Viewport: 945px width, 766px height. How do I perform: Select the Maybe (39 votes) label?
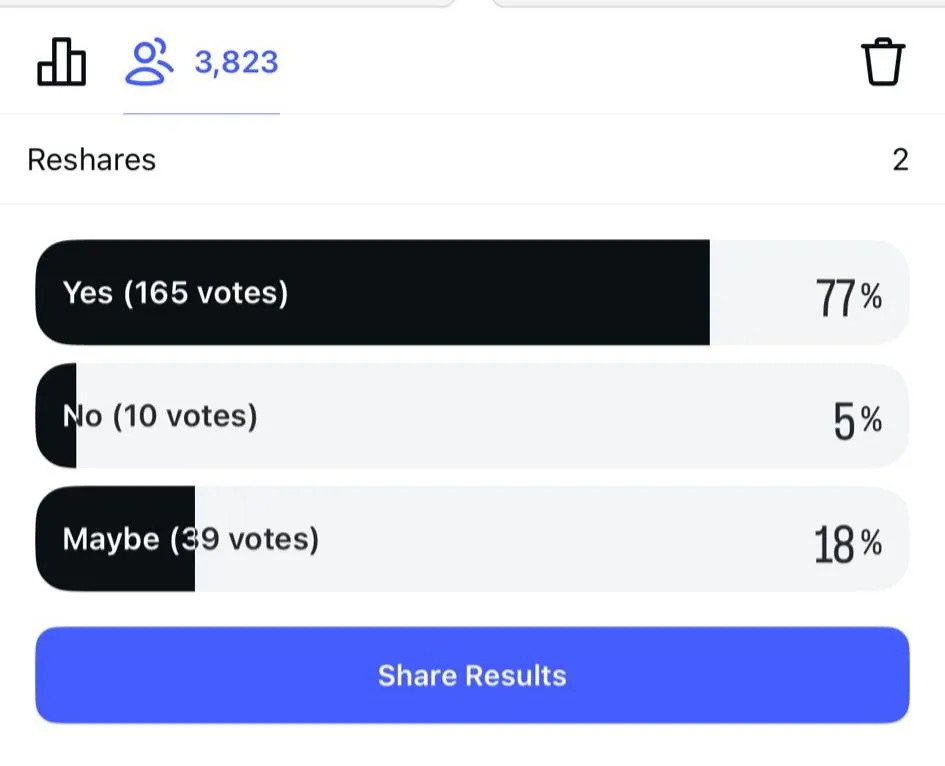[x=190, y=540]
